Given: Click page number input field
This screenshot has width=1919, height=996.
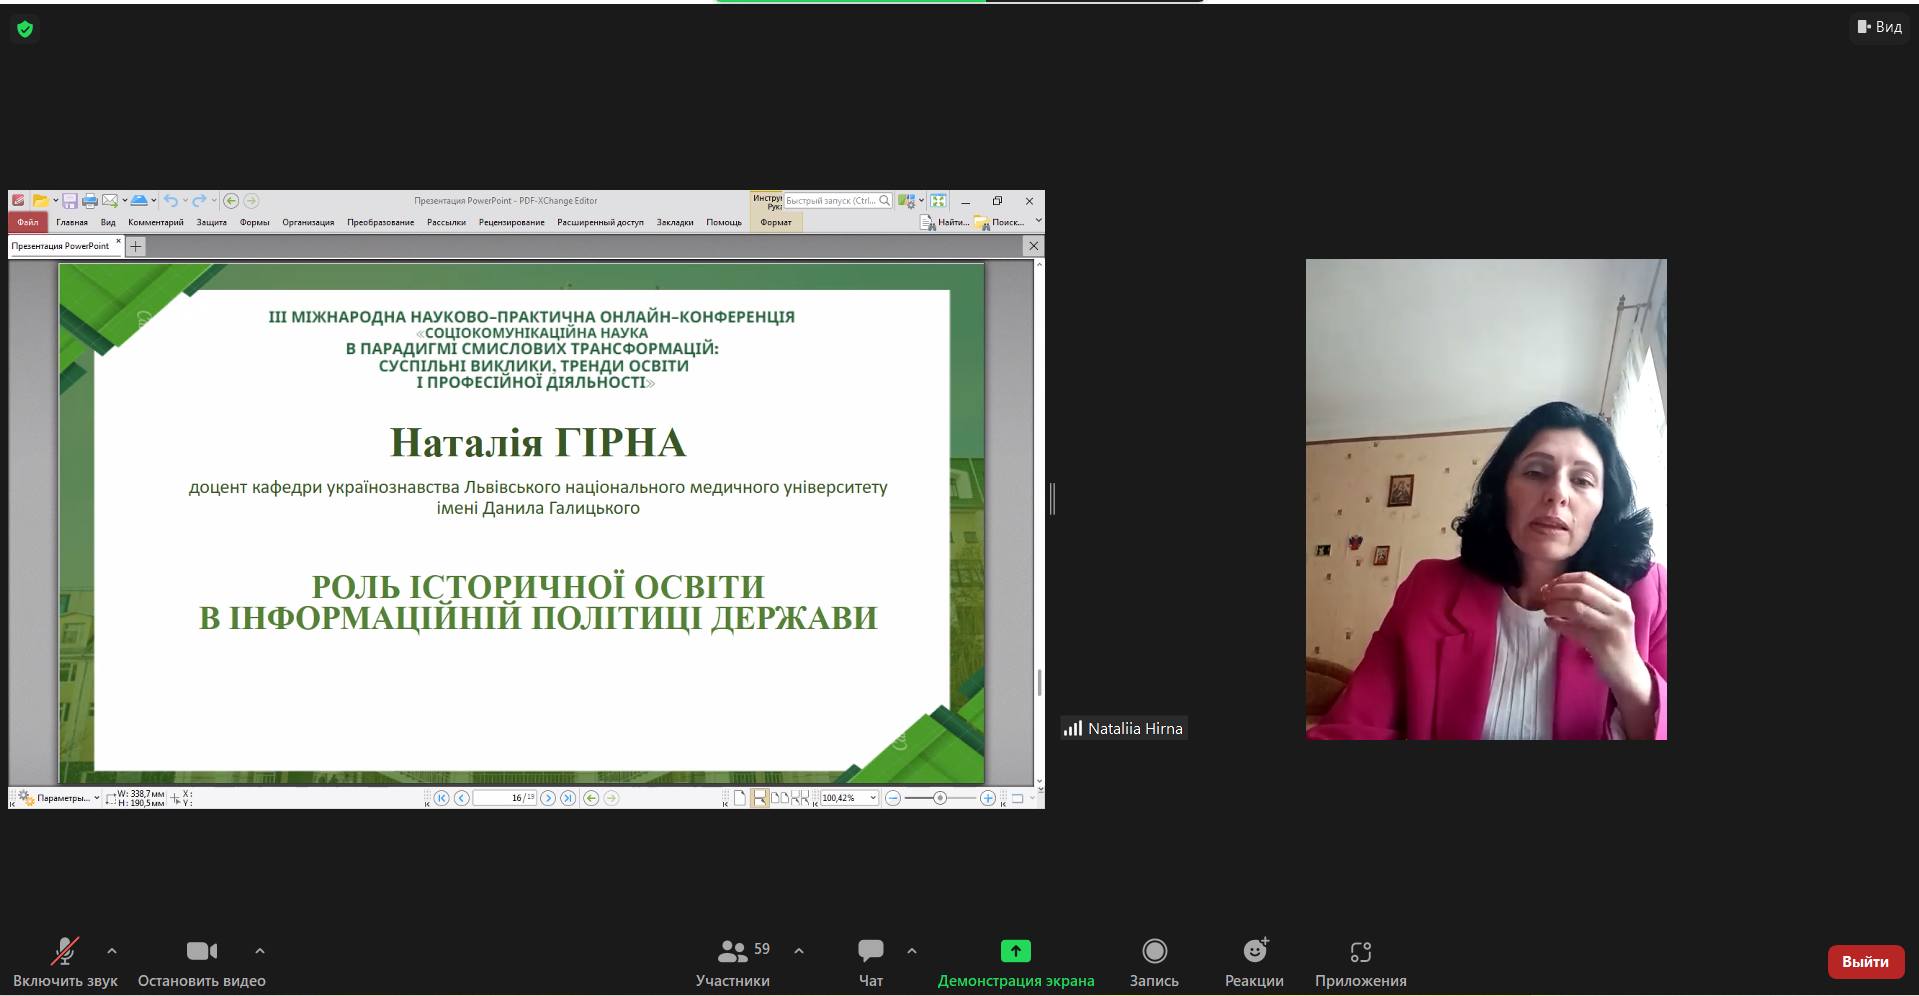Looking at the screenshot, I should pyautogui.click(x=505, y=798).
